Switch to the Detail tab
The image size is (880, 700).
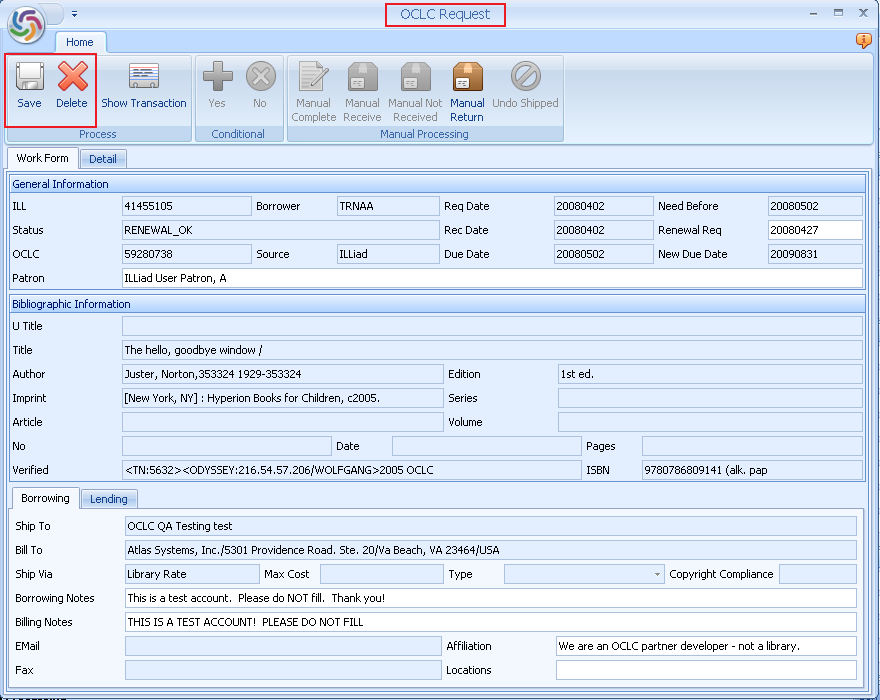103,158
